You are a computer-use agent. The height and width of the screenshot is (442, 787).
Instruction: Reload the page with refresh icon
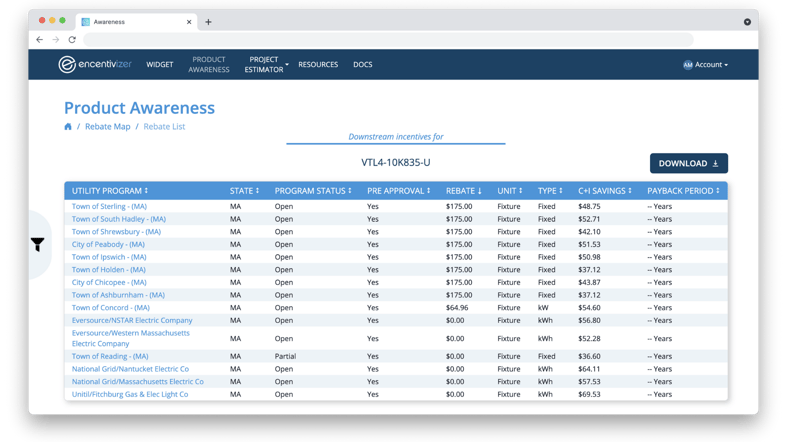point(72,40)
